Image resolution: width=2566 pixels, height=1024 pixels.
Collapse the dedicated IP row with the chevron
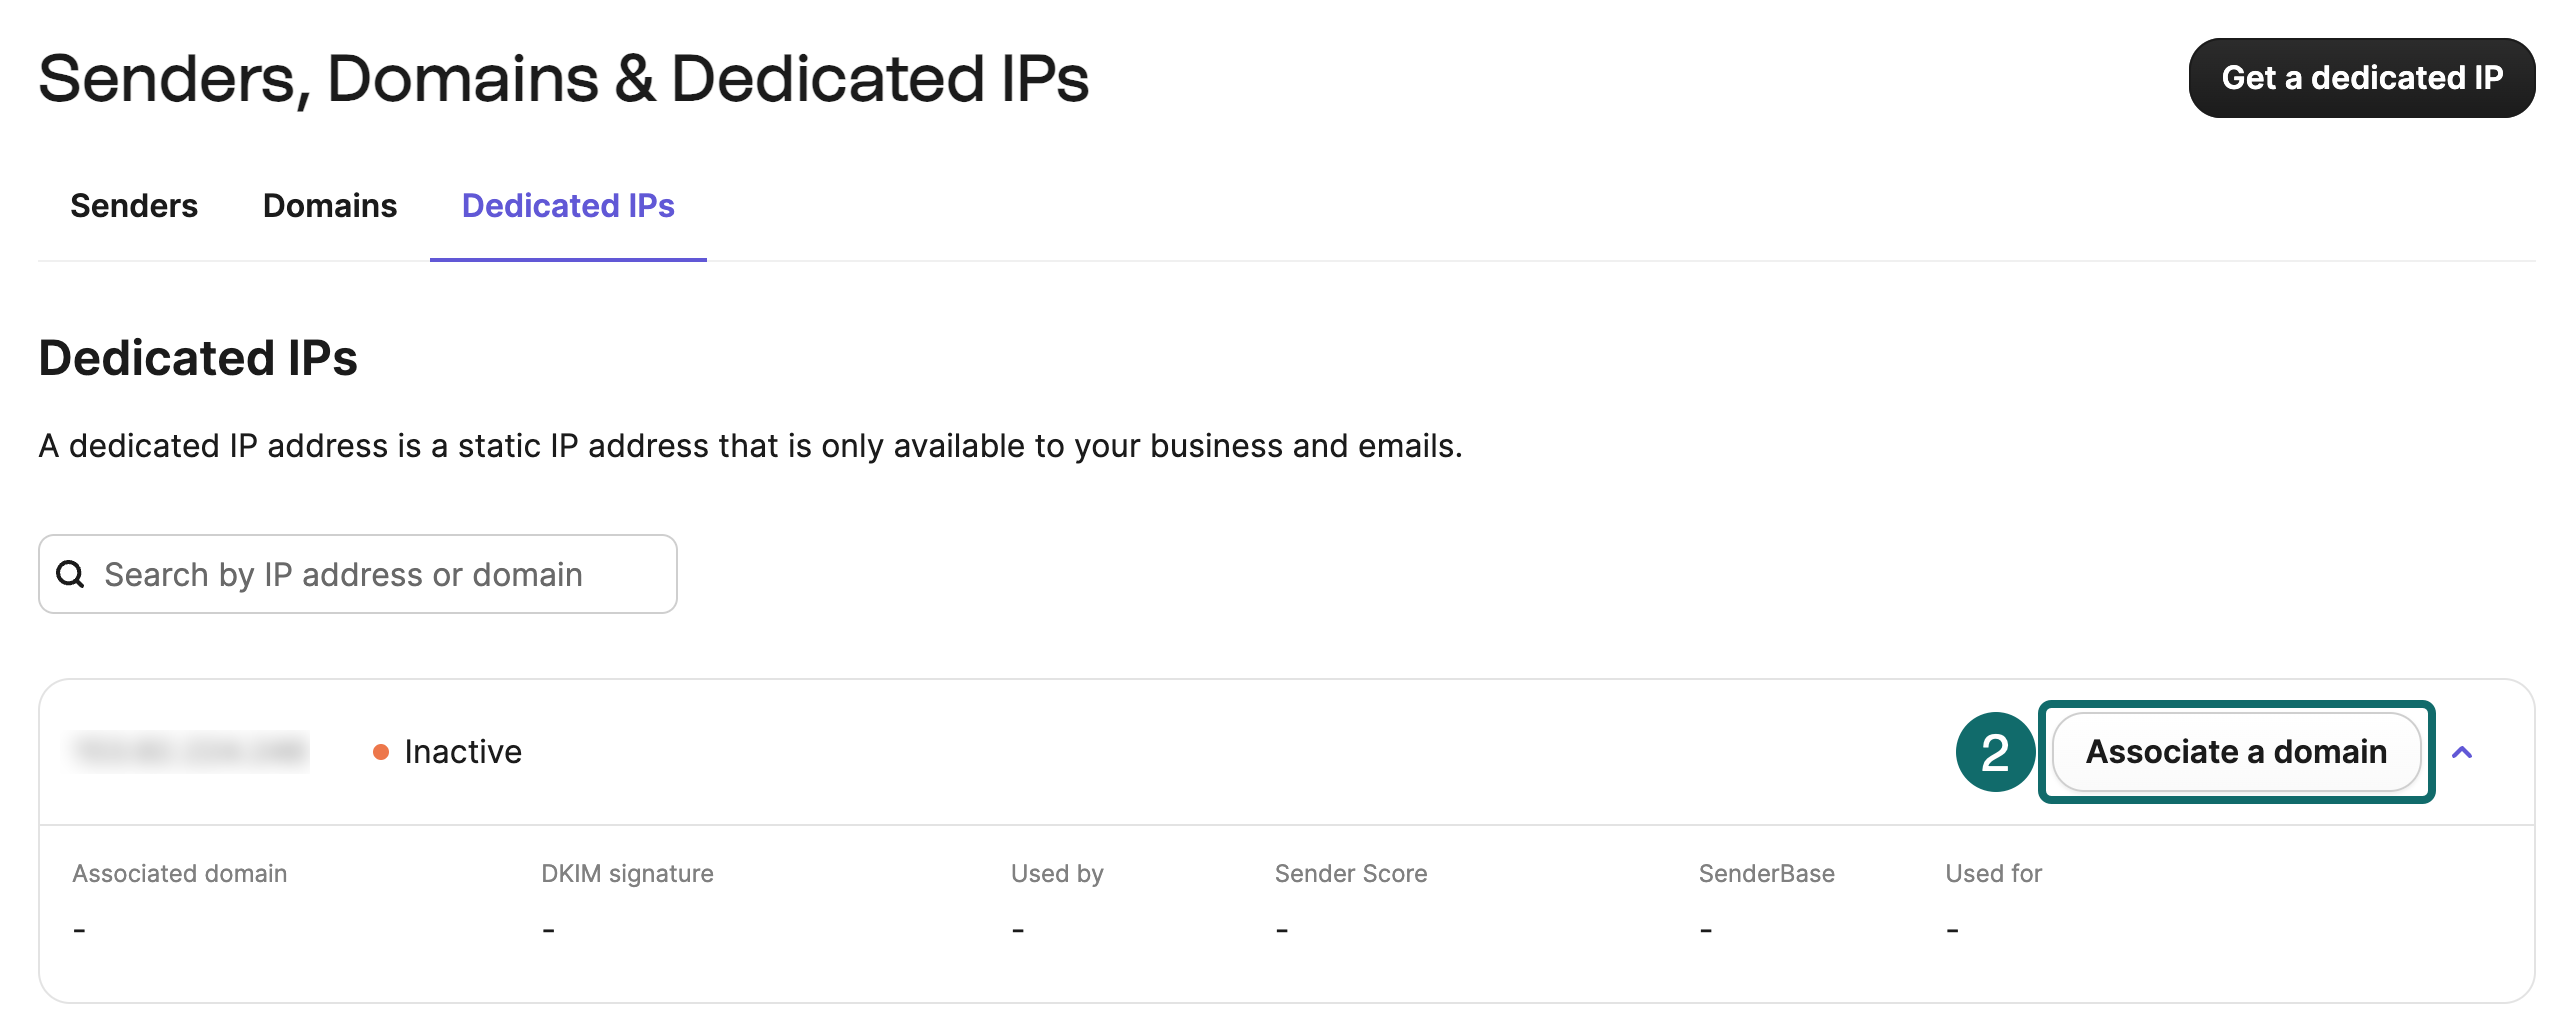click(2463, 752)
